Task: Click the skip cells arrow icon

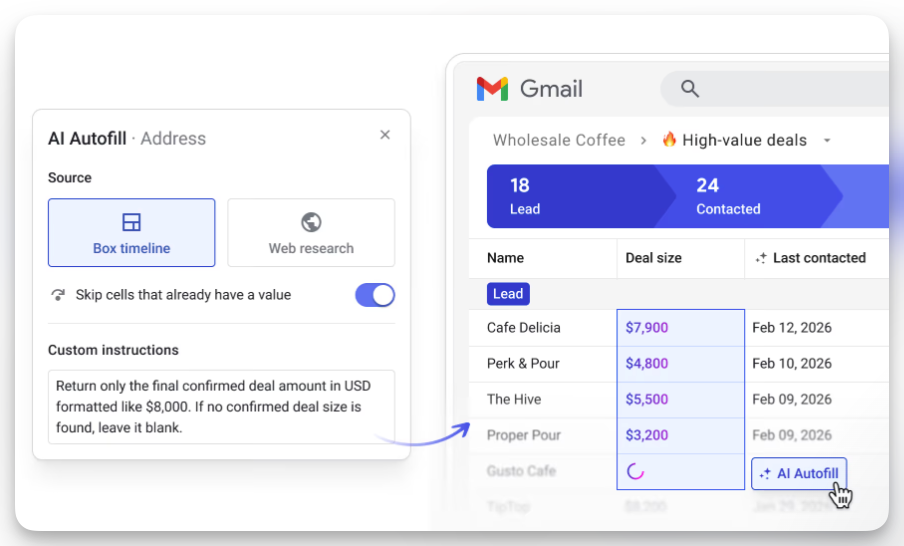Action: tap(57, 295)
